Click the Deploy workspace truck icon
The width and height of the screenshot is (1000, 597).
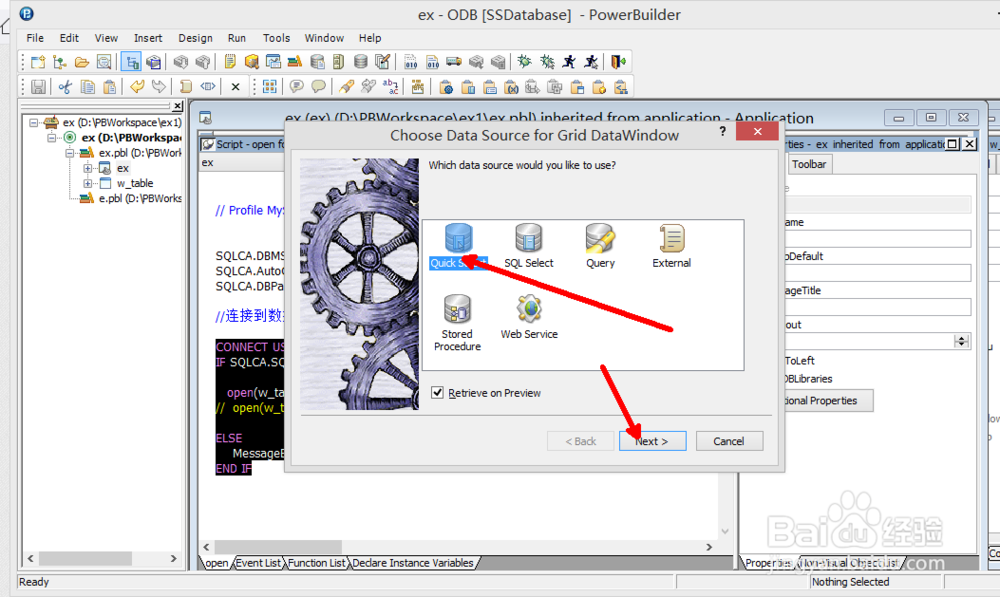[454, 62]
